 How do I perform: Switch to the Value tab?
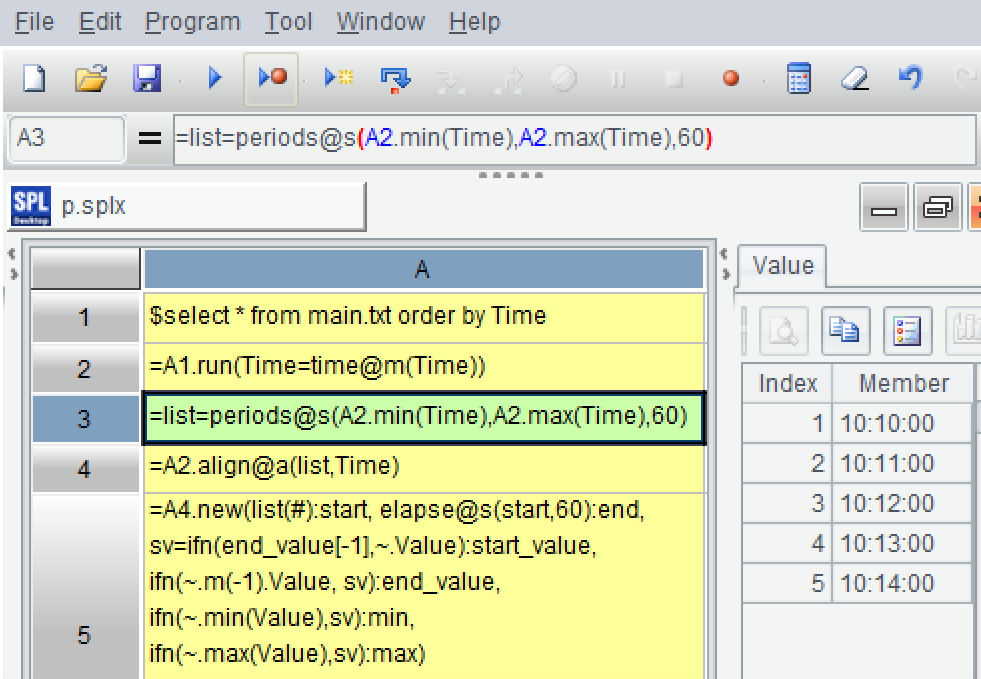pos(782,265)
